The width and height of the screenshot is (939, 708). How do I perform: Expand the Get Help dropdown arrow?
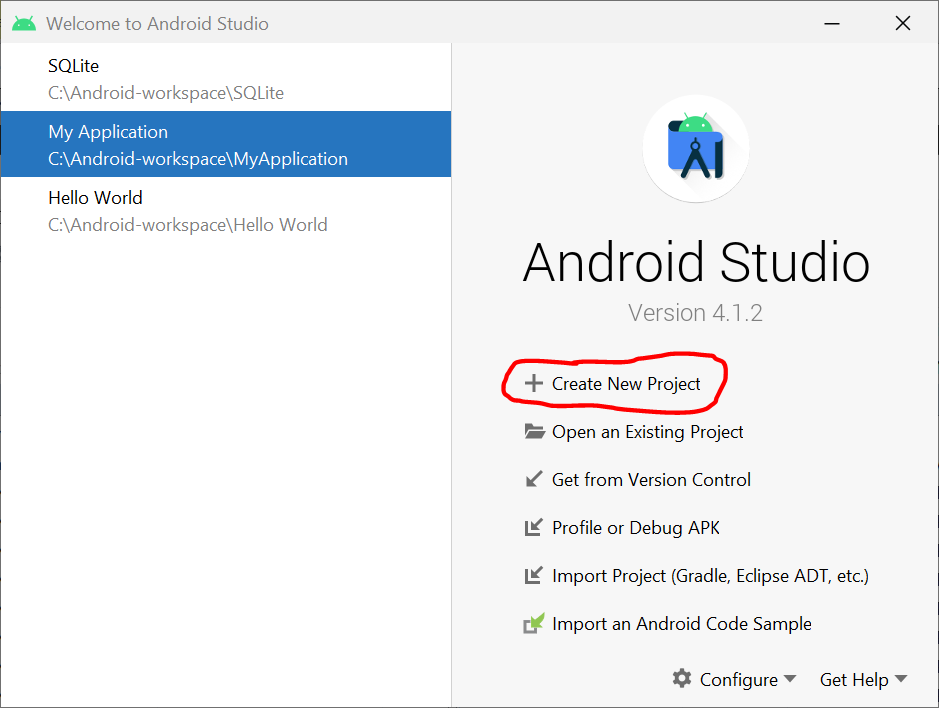[x=901, y=679]
